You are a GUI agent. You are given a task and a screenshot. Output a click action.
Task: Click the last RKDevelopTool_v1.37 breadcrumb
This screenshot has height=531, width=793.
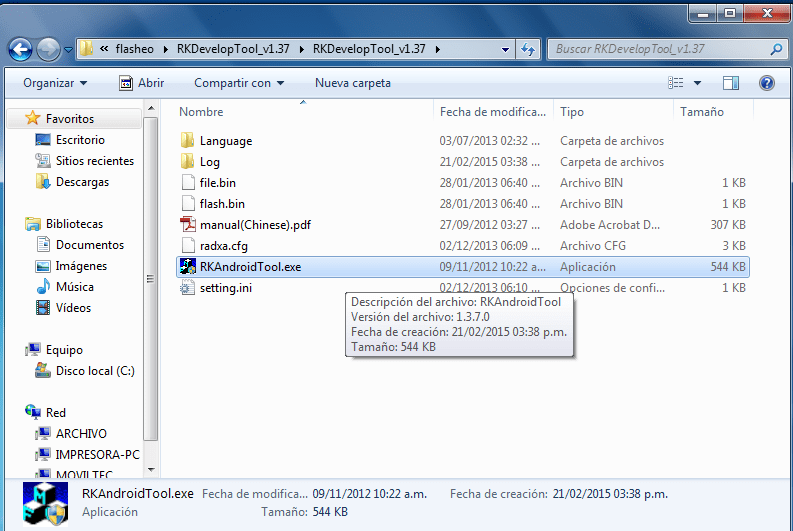pyautogui.click(x=369, y=49)
